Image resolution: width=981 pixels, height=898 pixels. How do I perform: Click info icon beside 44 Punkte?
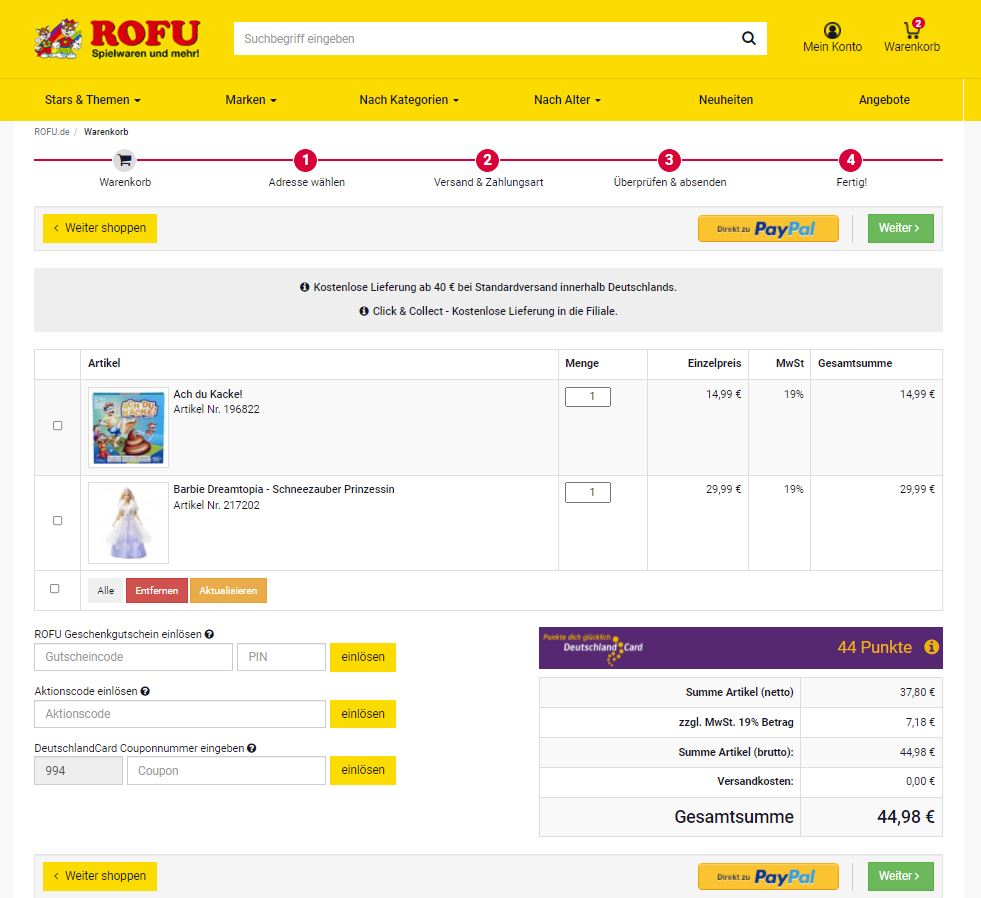(x=931, y=647)
